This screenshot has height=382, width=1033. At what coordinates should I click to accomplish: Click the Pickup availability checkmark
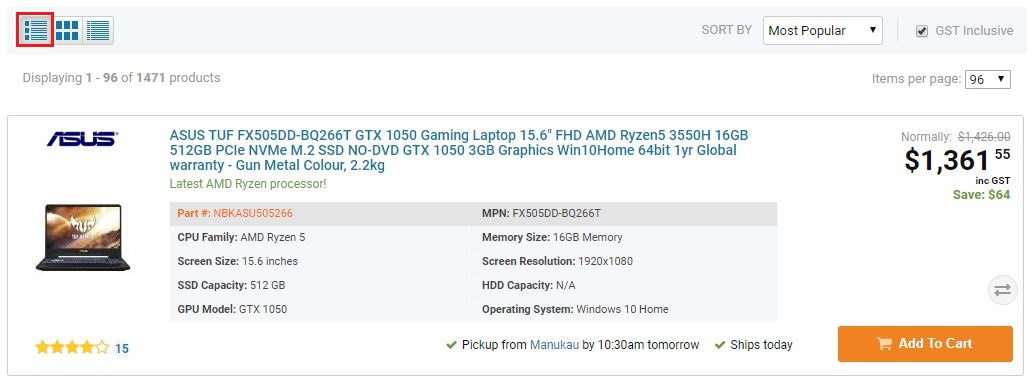click(x=451, y=344)
